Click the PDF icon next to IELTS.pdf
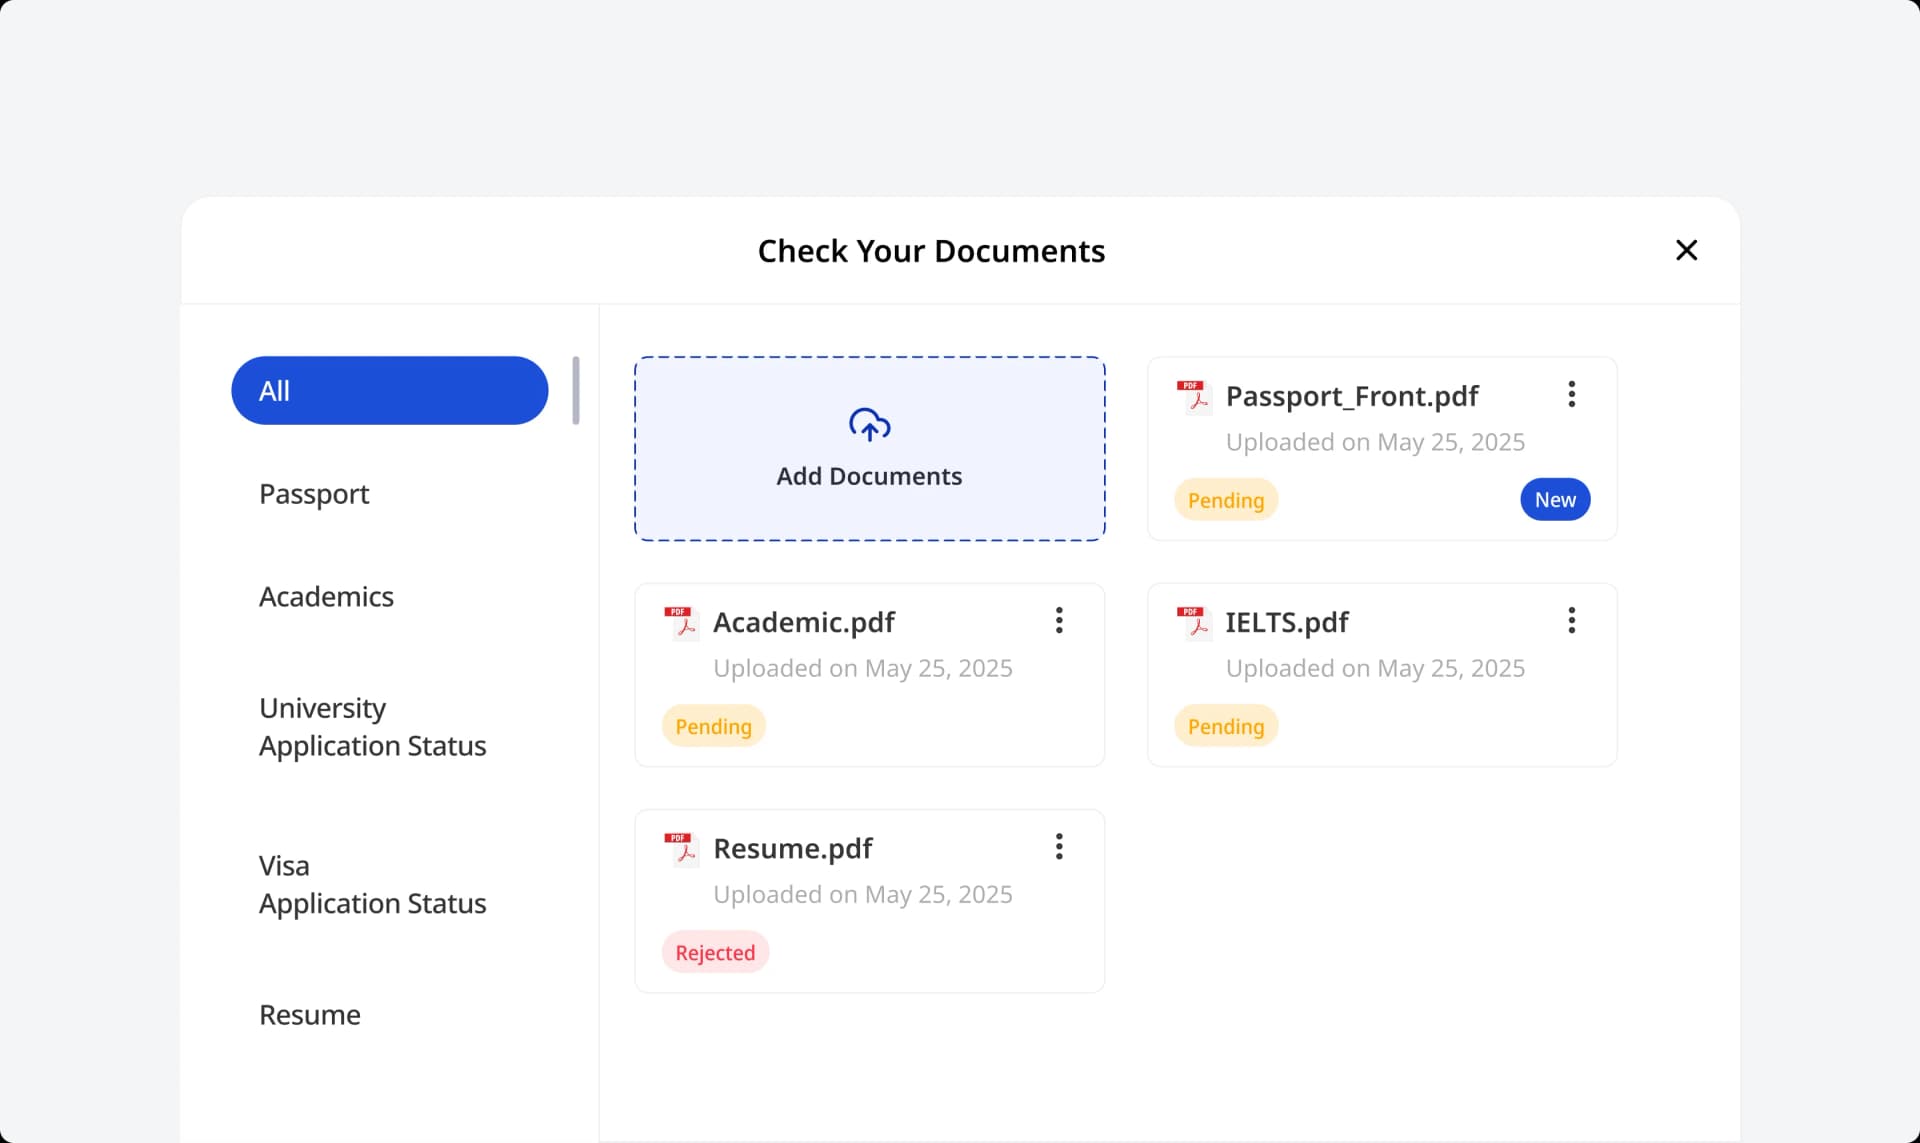Image resolution: width=1920 pixels, height=1143 pixels. [x=1193, y=622]
